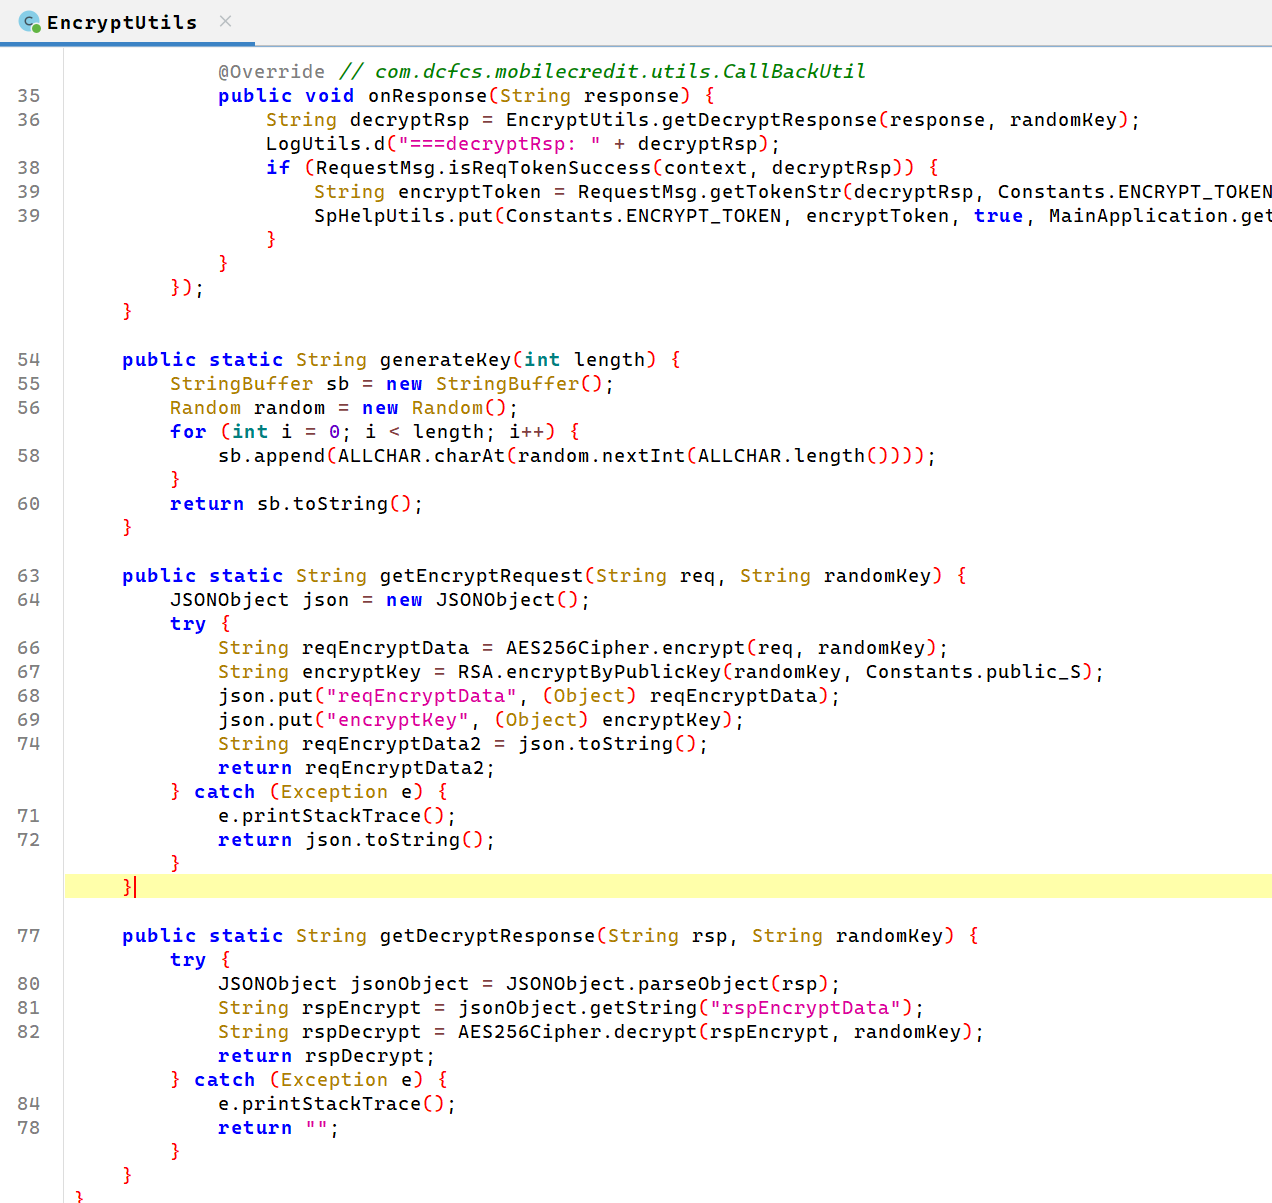Close the EncryptUtils tab
Image resolution: width=1272 pixels, height=1203 pixels.
[x=226, y=21]
